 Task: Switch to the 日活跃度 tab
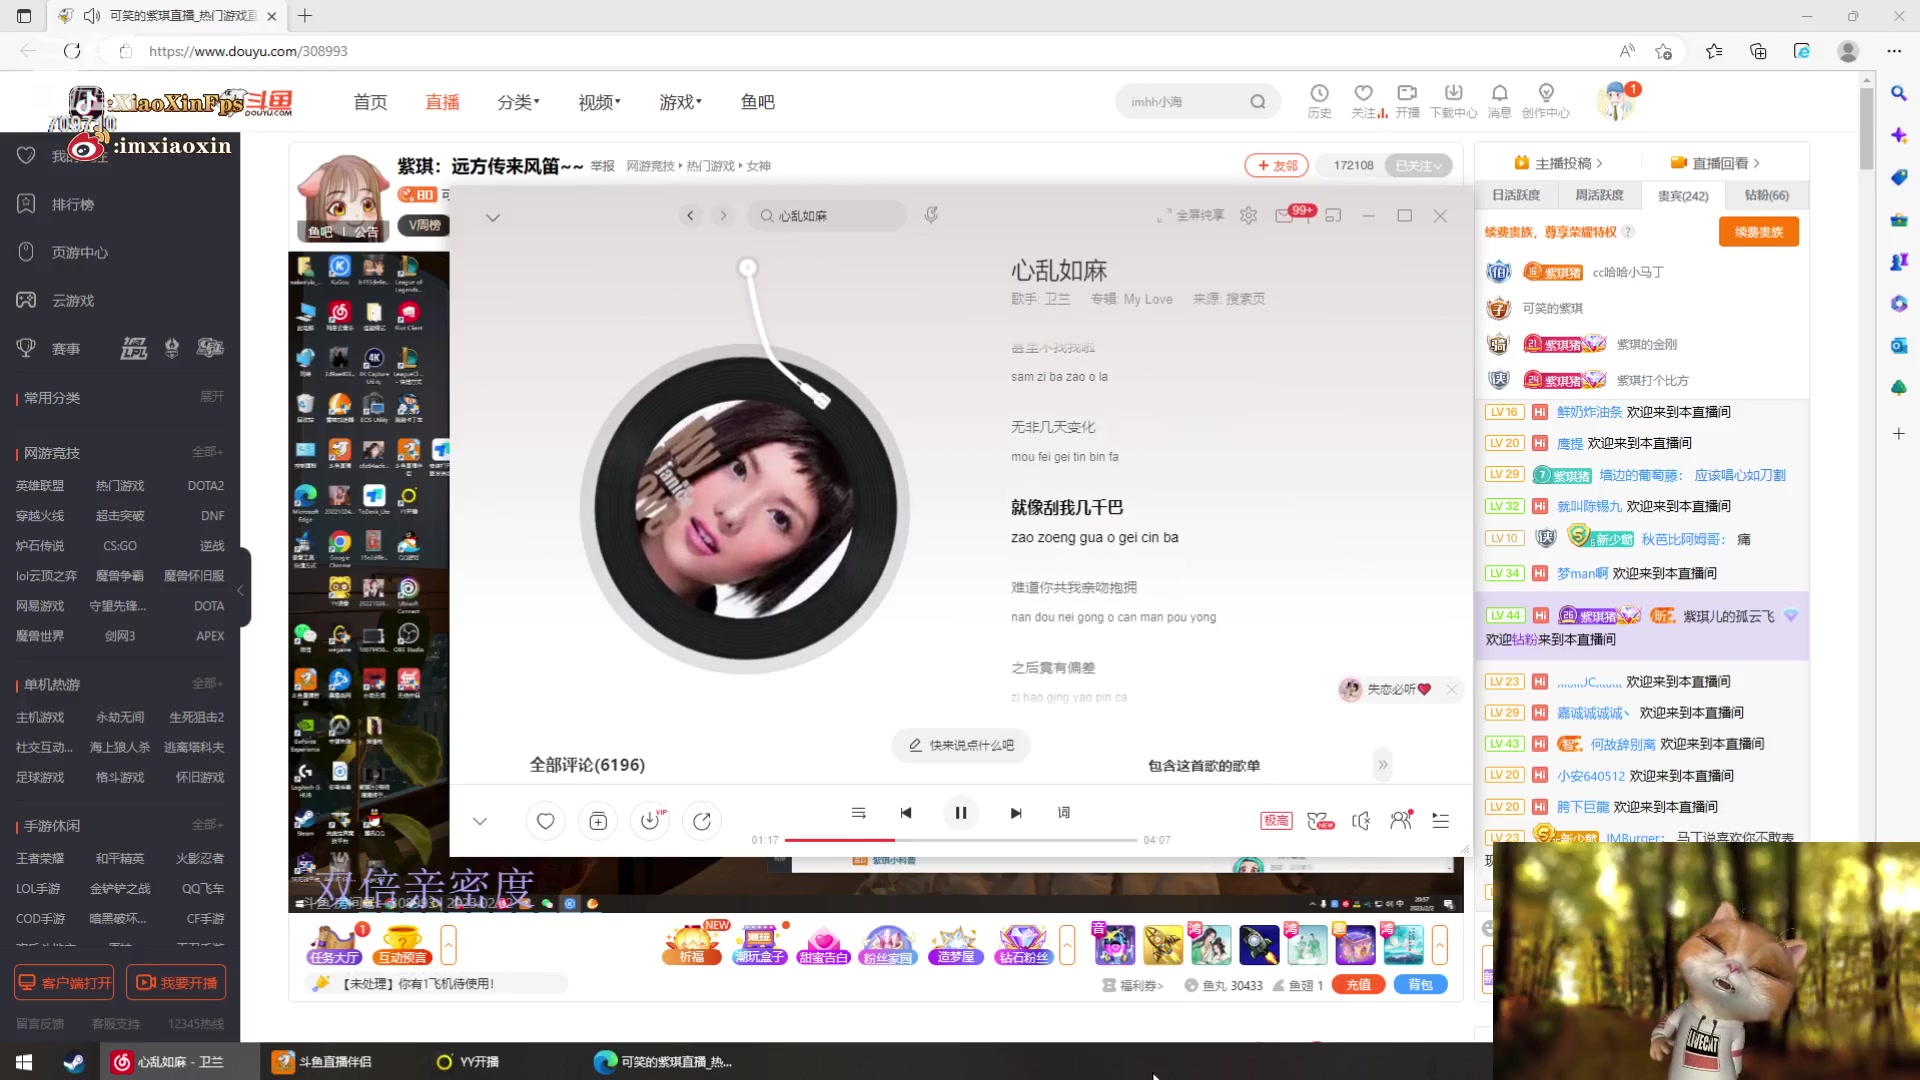[x=1515, y=195]
